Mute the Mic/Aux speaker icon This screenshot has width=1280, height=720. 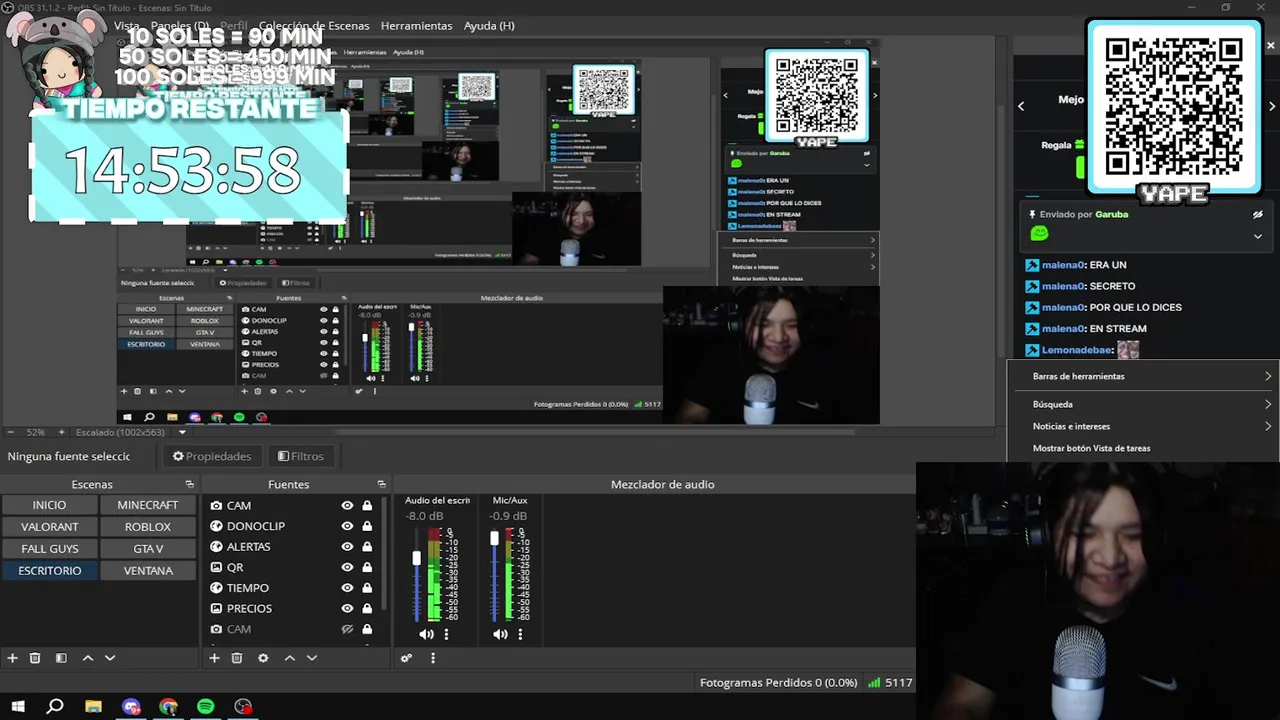500,634
